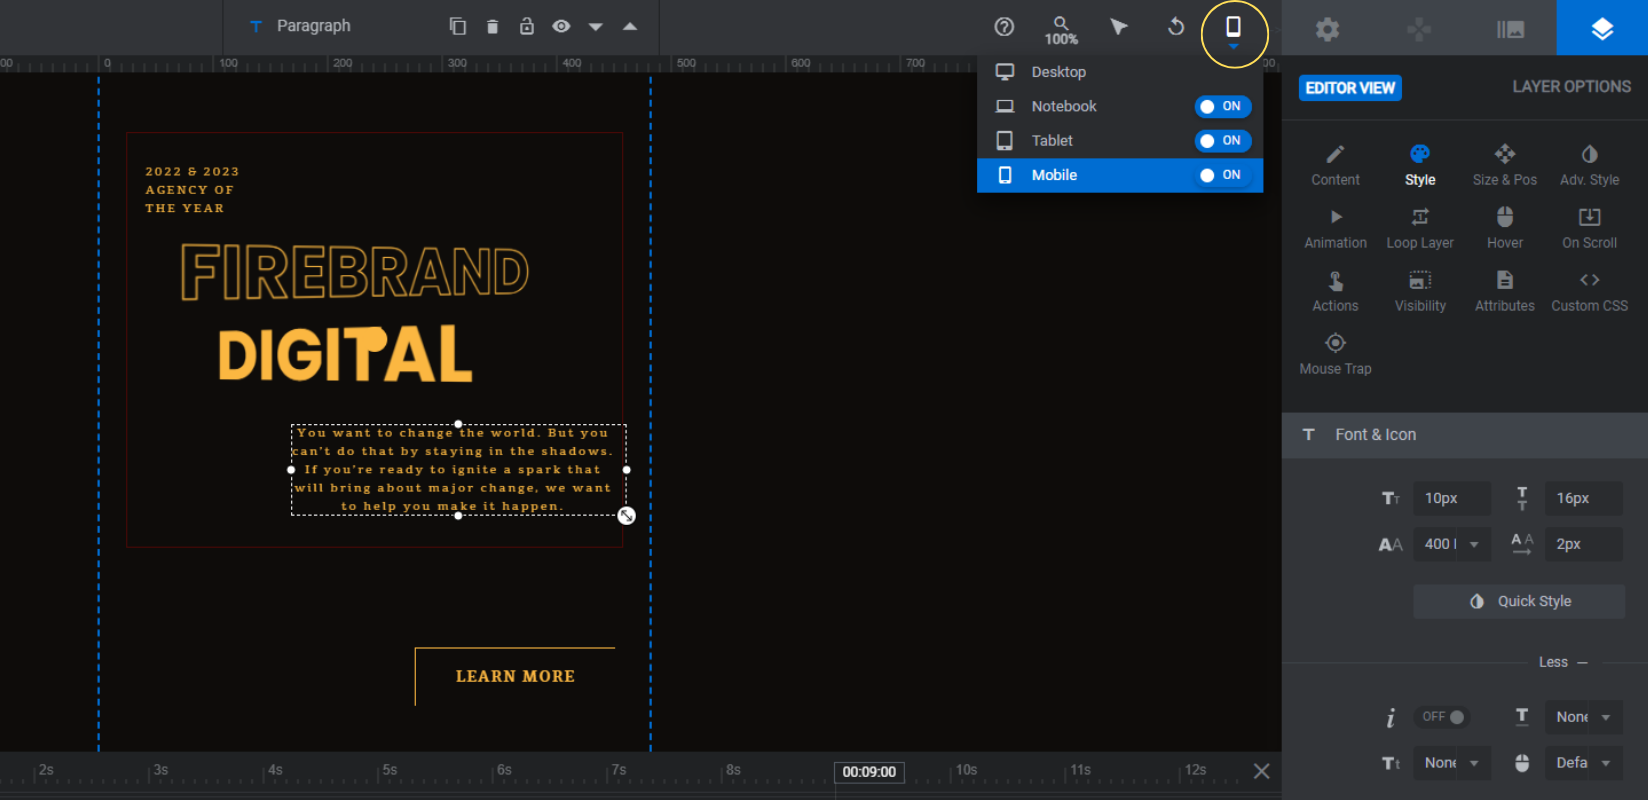
Task: Select the pointer selection tool
Action: click(x=1119, y=27)
